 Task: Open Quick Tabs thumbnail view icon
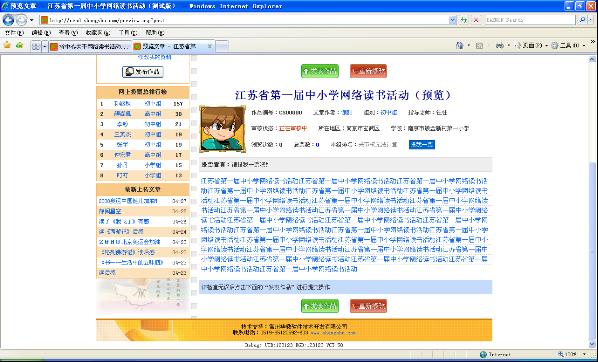(x=35, y=46)
